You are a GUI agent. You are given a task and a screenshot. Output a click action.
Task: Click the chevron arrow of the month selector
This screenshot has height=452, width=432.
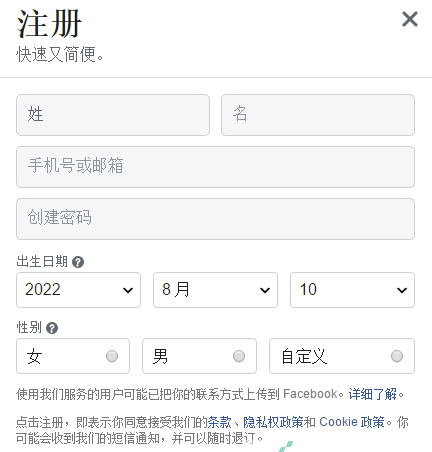[x=265, y=290]
